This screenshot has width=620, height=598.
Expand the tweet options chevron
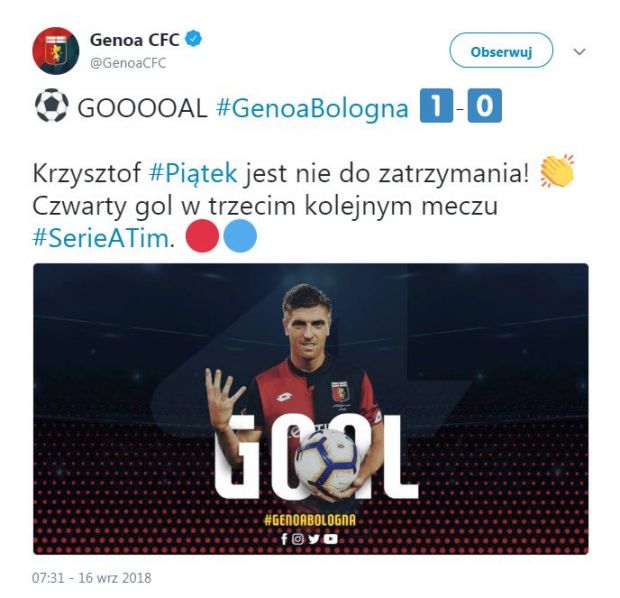click(x=579, y=51)
